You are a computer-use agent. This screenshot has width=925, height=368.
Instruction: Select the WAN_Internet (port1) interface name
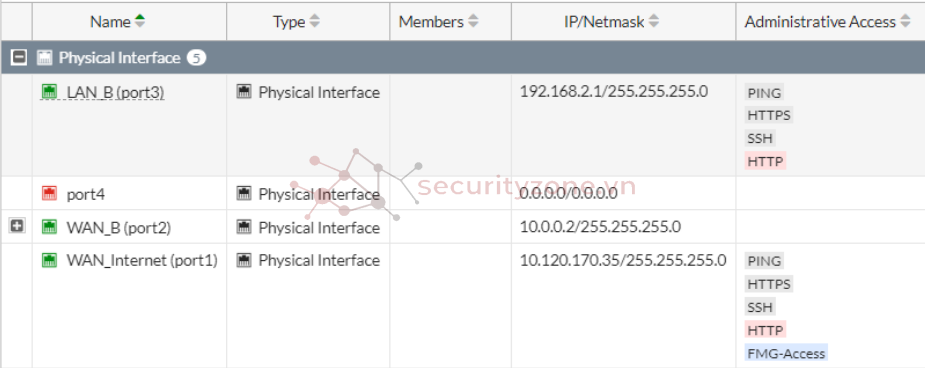pyautogui.click(x=142, y=260)
